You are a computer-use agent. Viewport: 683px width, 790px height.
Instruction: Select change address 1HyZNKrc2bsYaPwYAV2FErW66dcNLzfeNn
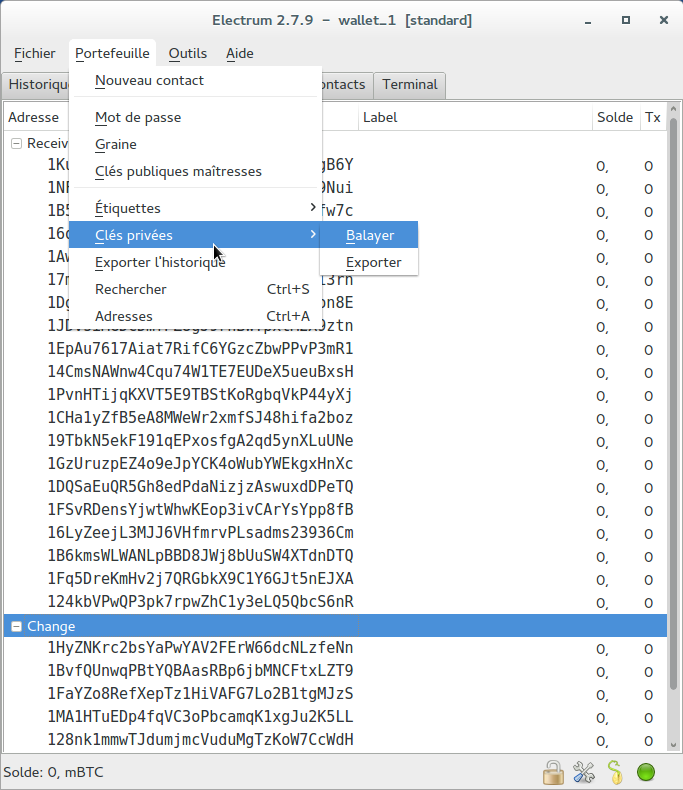[200, 648]
